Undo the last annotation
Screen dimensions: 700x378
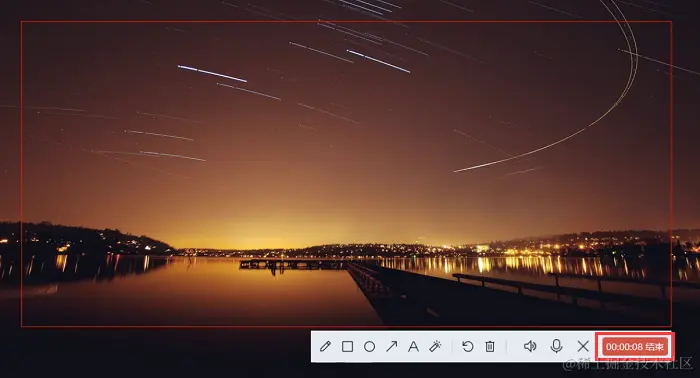pyautogui.click(x=467, y=346)
